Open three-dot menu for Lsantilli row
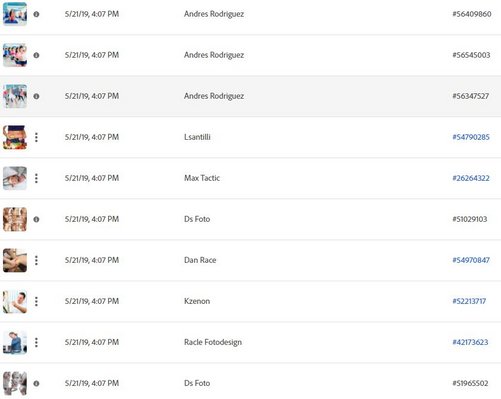 [x=36, y=137]
